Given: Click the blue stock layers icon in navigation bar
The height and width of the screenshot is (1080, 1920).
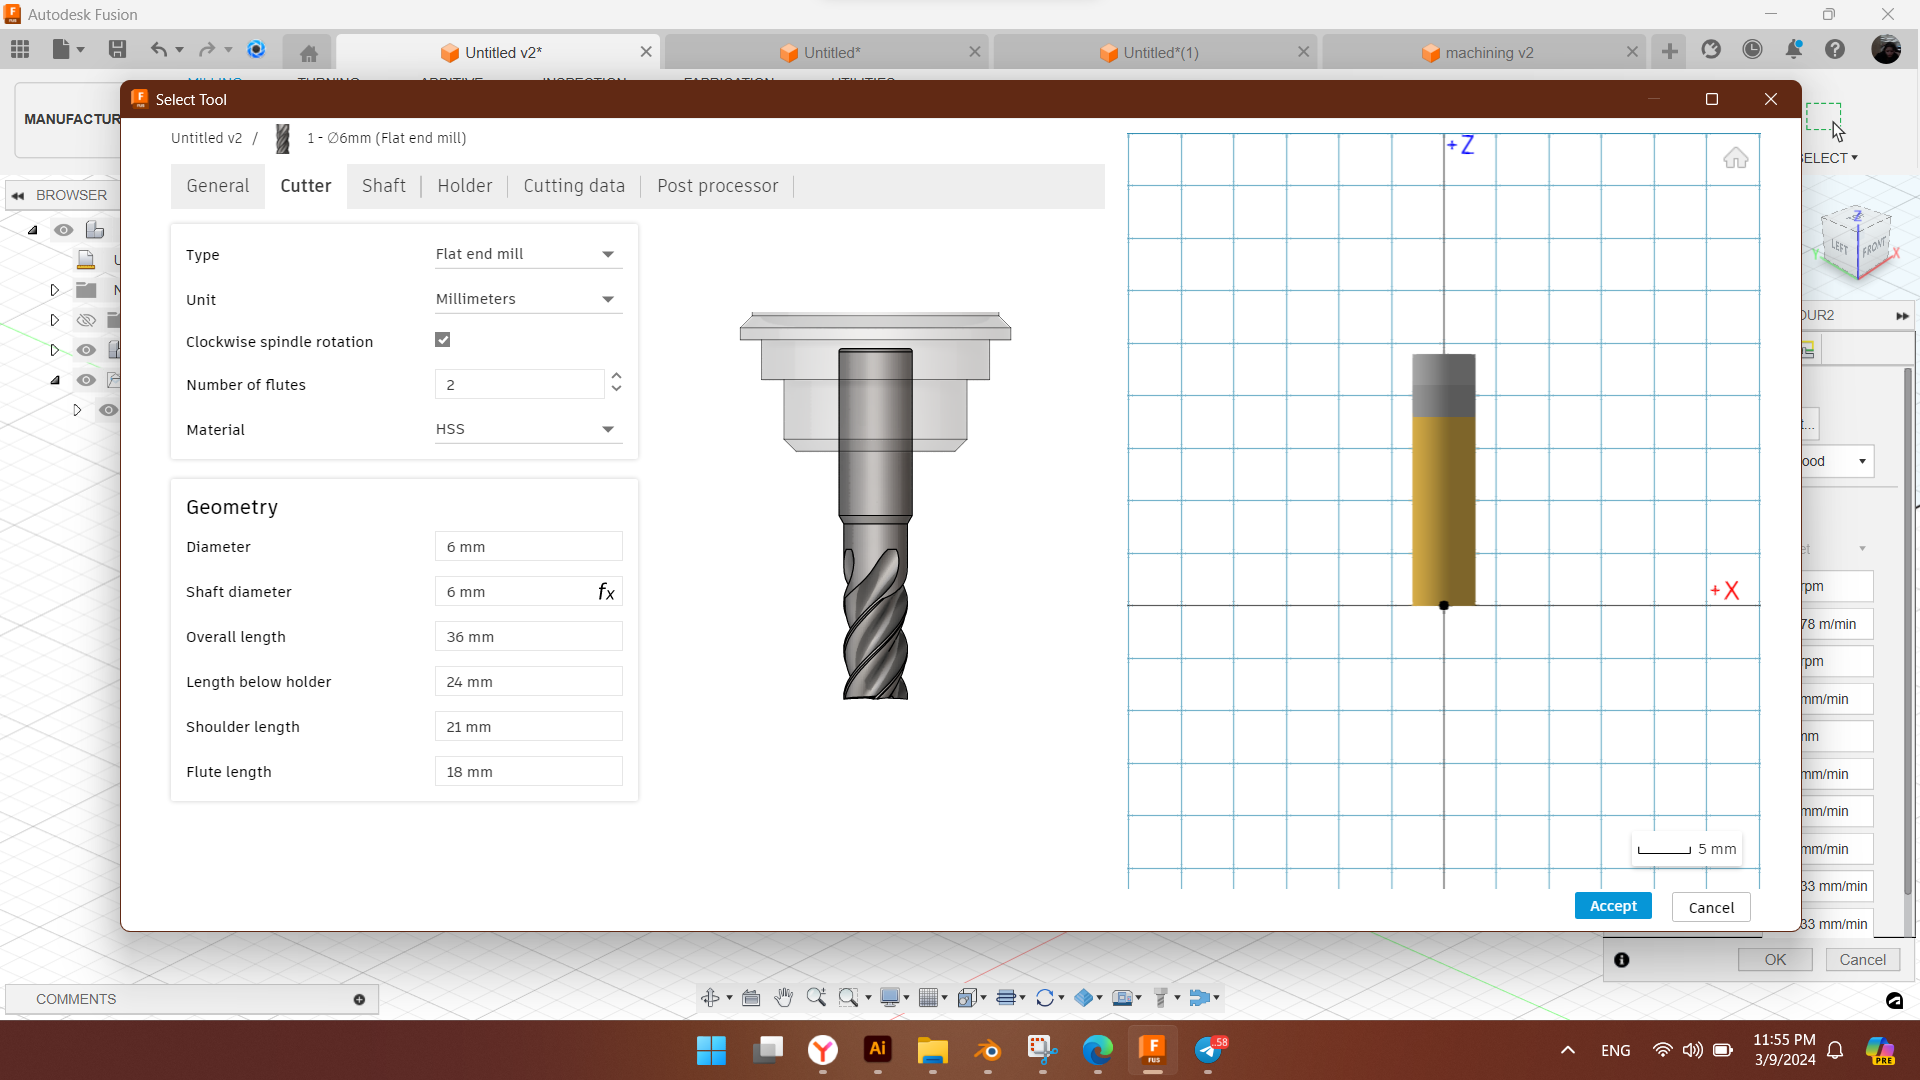Looking at the screenshot, I should coord(1083,997).
